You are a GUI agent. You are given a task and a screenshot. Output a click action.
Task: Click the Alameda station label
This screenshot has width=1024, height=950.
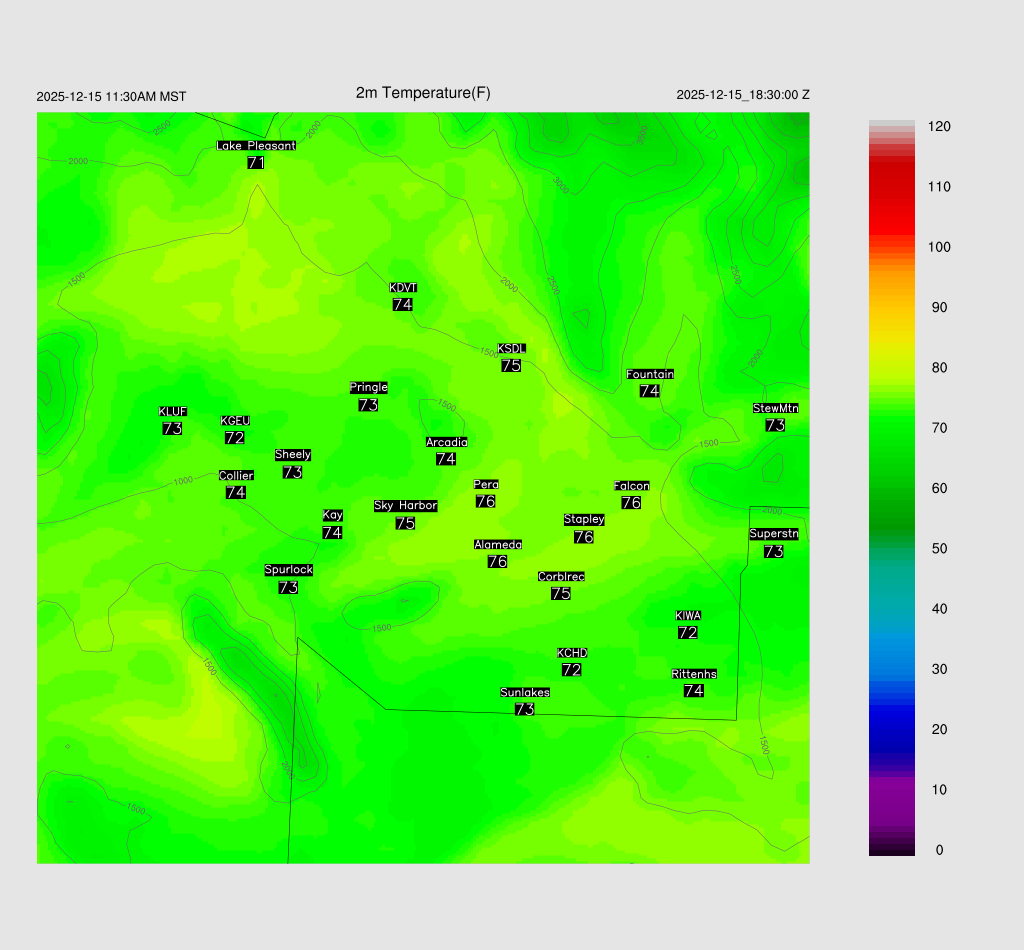point(497,545)
